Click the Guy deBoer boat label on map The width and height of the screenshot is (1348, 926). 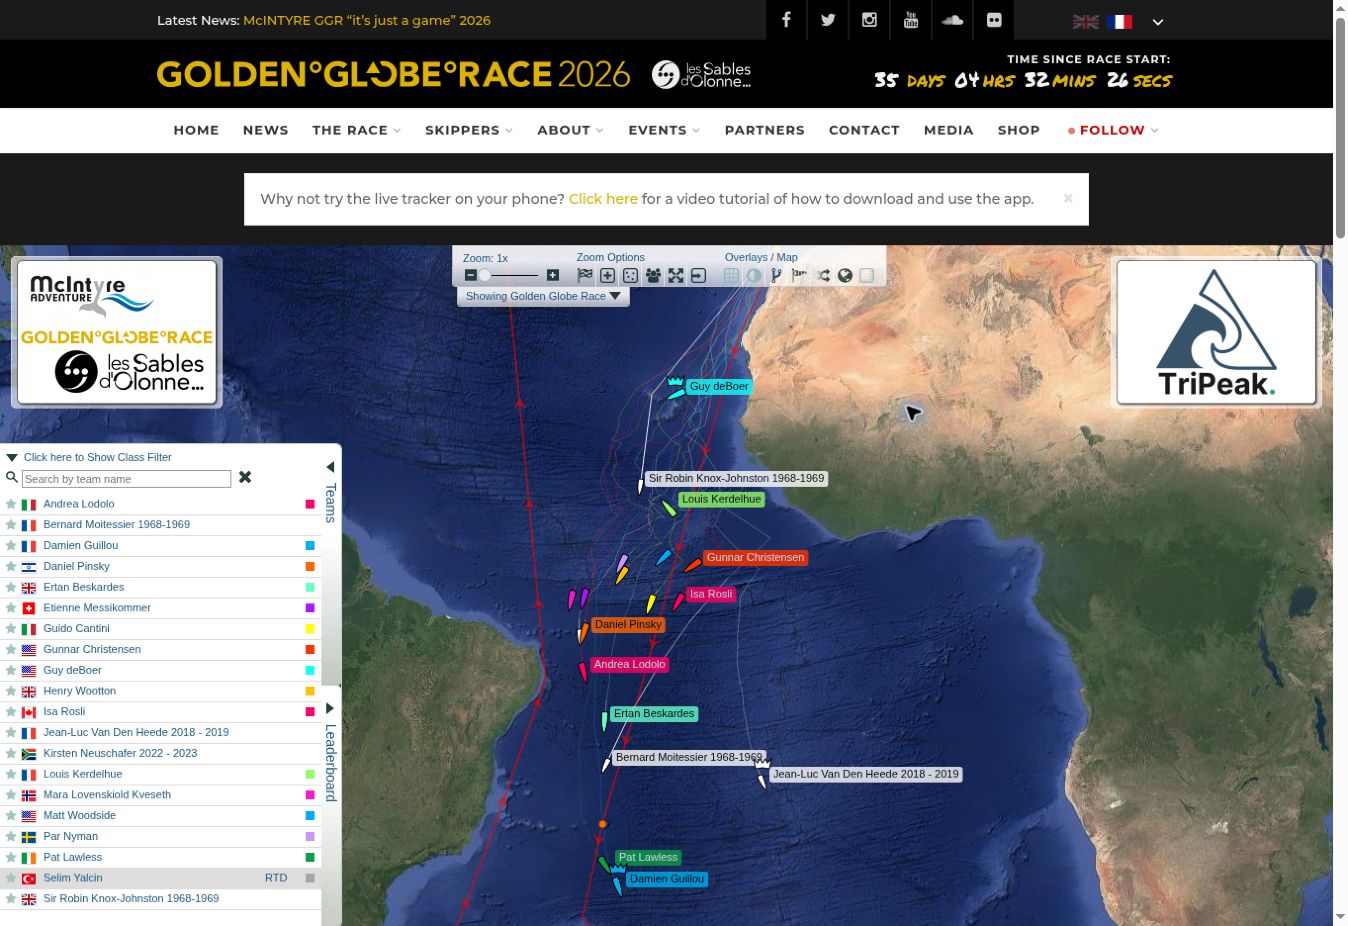pyautogui.click(x=719, y=386)
